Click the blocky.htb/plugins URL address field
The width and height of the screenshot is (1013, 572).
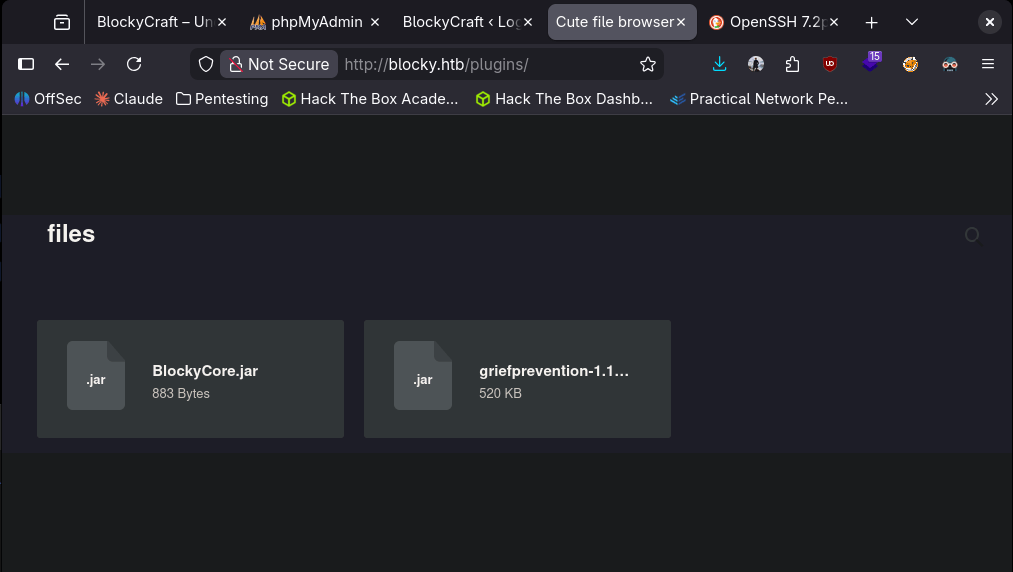pyautogui.click(x=480, y=64)
